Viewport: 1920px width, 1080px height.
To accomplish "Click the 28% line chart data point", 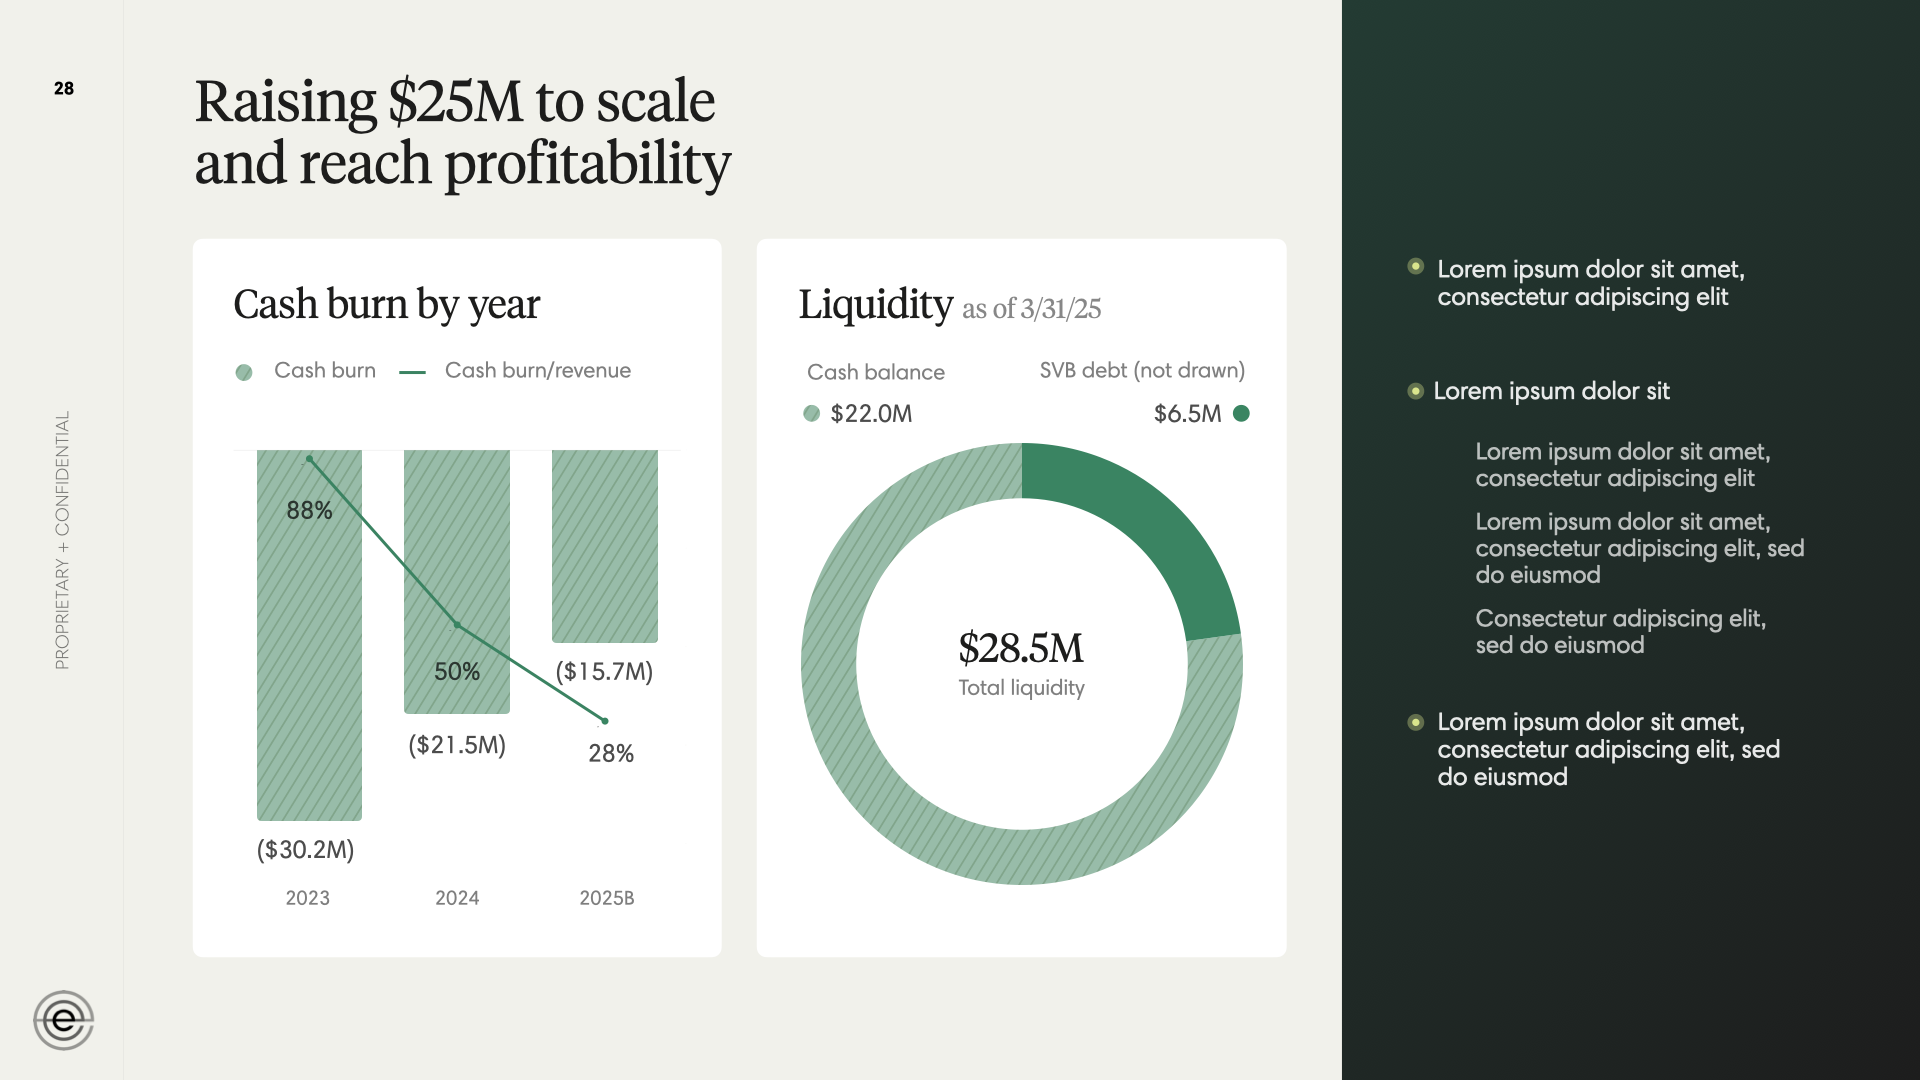I will tap(605, 721).
